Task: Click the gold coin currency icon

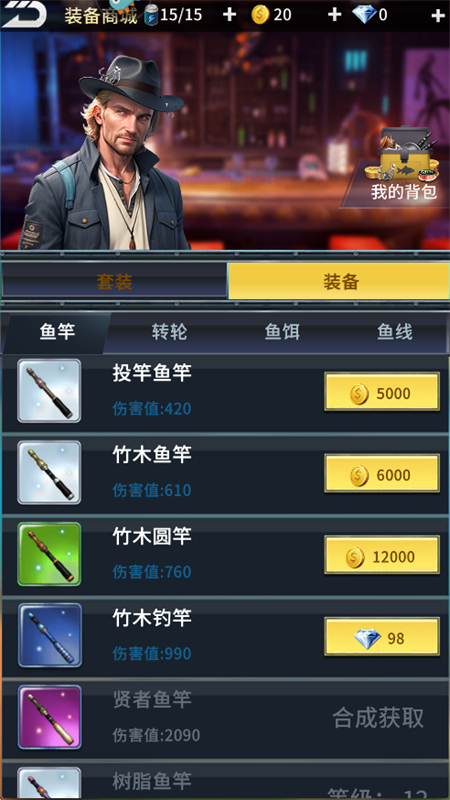Action: [260, 15]
